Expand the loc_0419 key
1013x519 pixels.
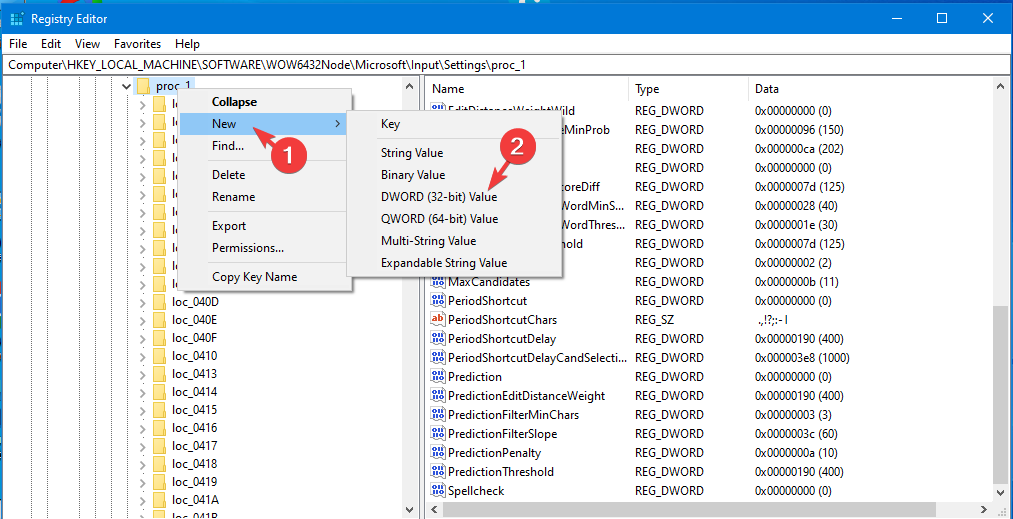(143, 482)
